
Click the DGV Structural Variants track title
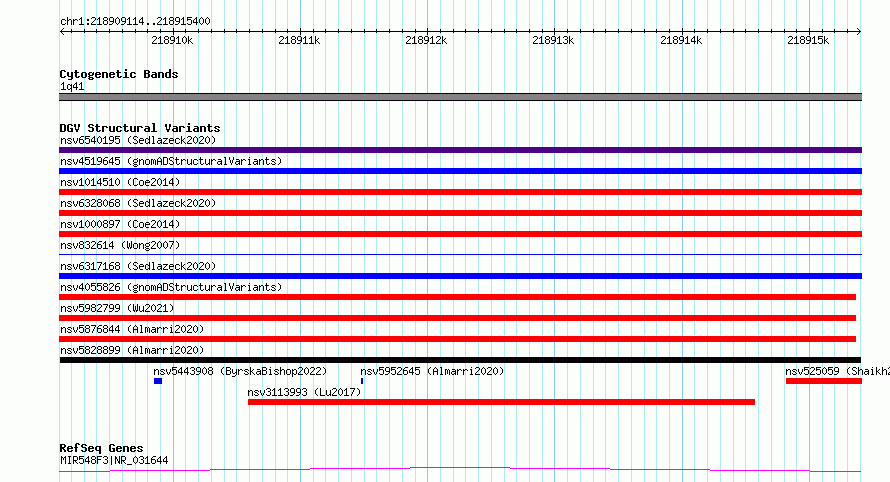click(140, 128)
